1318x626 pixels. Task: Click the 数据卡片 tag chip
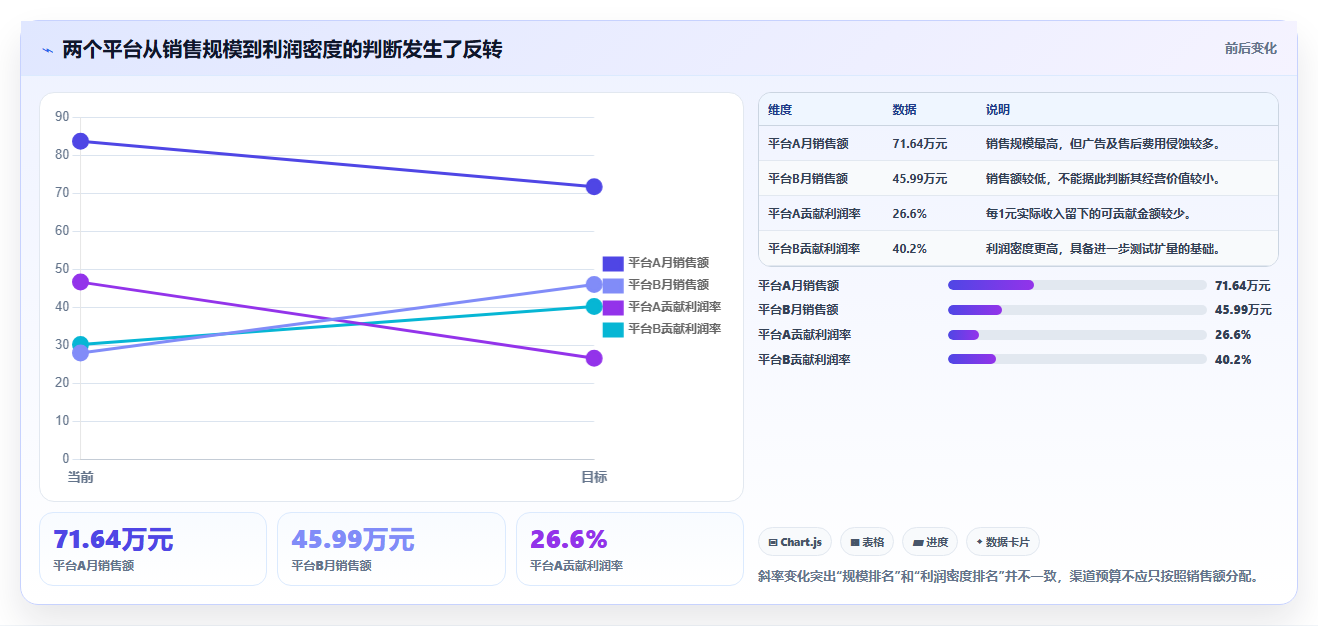[1003, 542]
